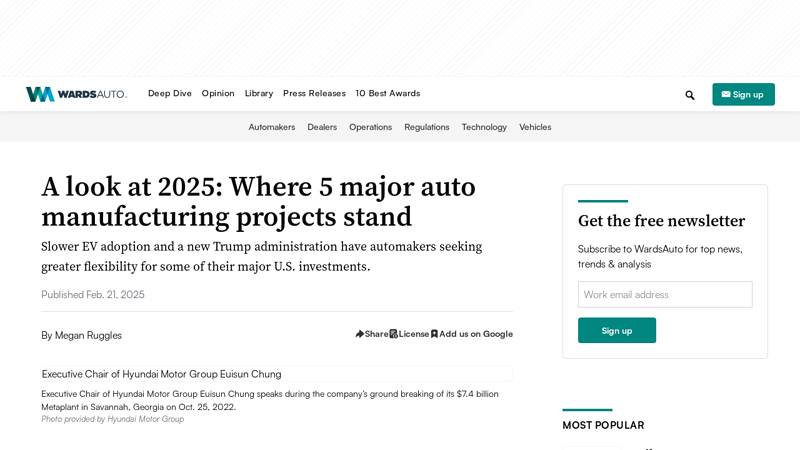This screenshot has height=450, width=800.
Task: Click the newsletter Sign up button
Action: pos(617,330)
